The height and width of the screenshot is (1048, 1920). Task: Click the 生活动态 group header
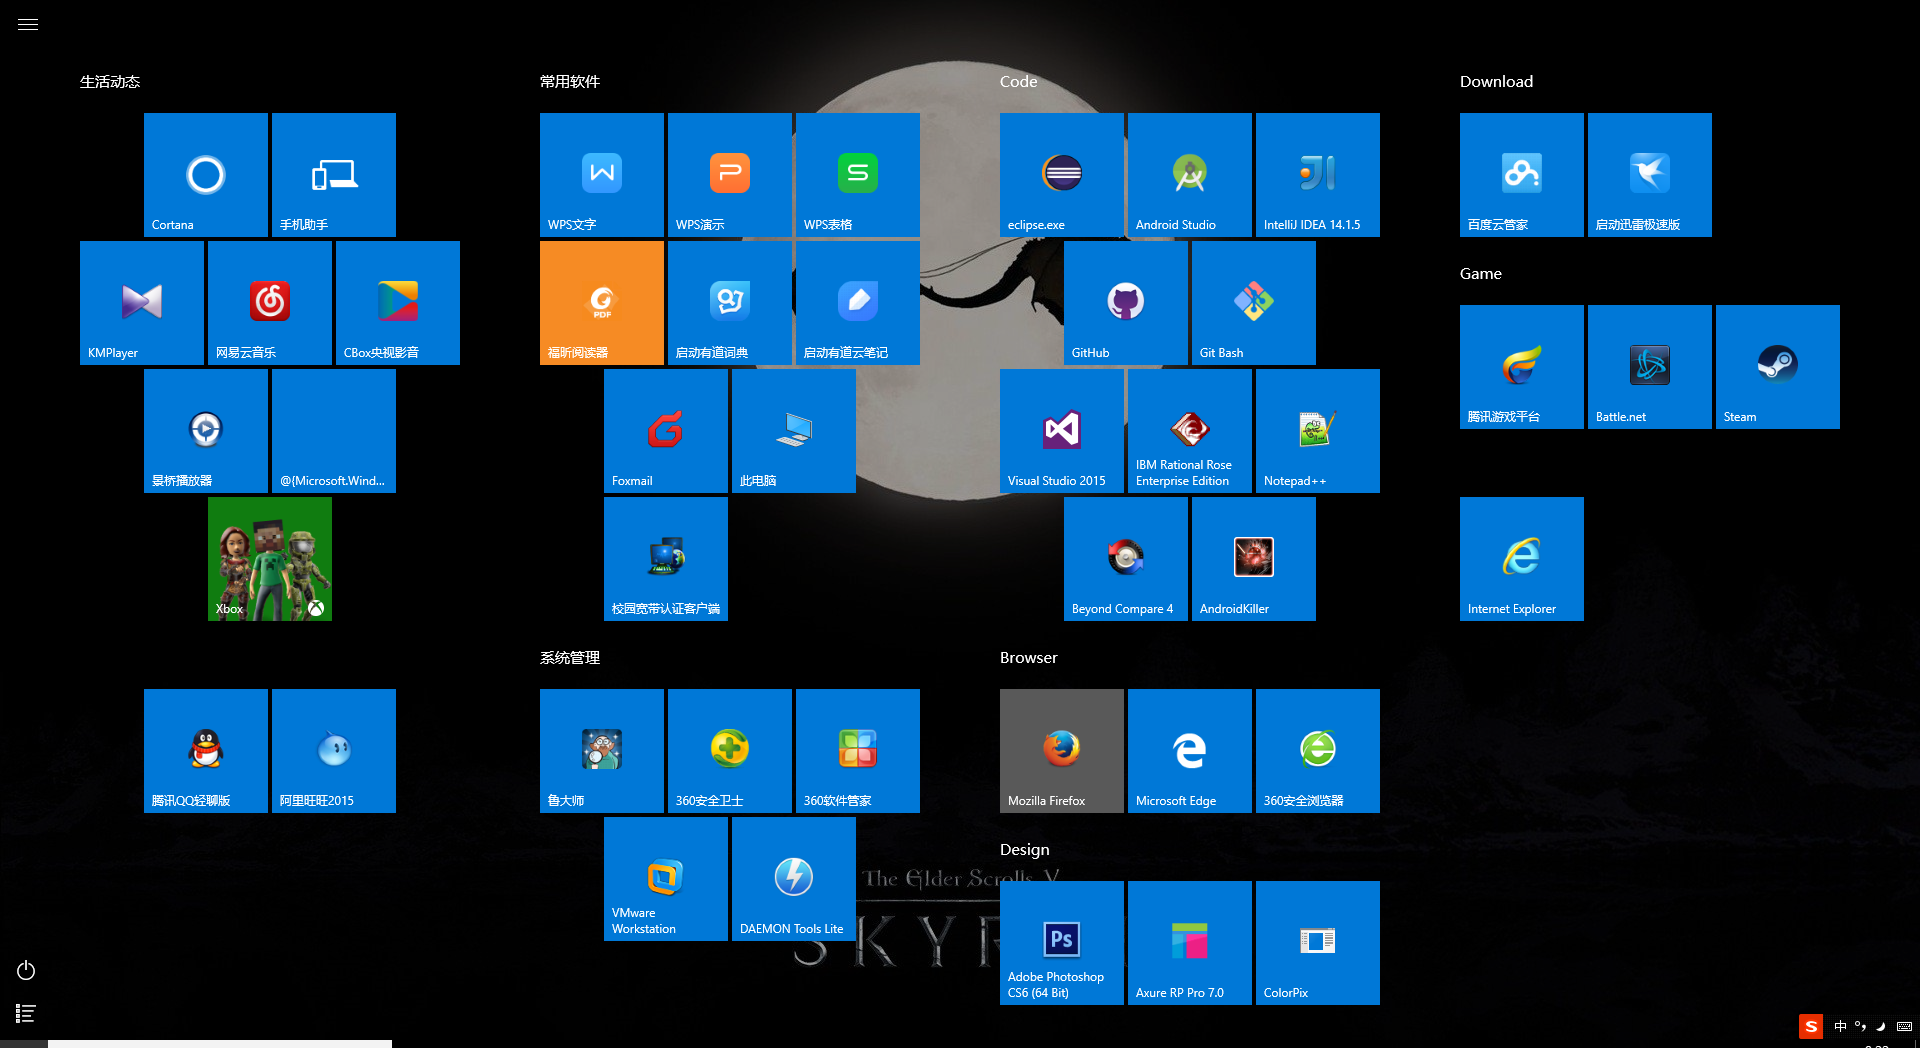click(110, 82)
